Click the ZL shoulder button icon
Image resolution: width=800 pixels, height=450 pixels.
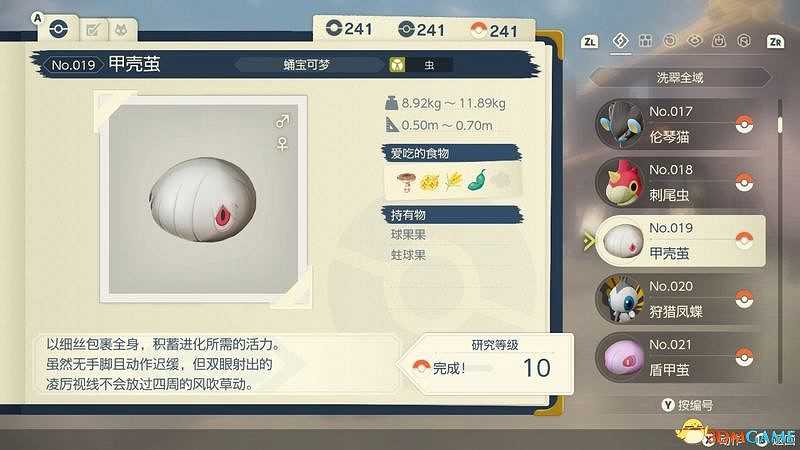(589, 42)
